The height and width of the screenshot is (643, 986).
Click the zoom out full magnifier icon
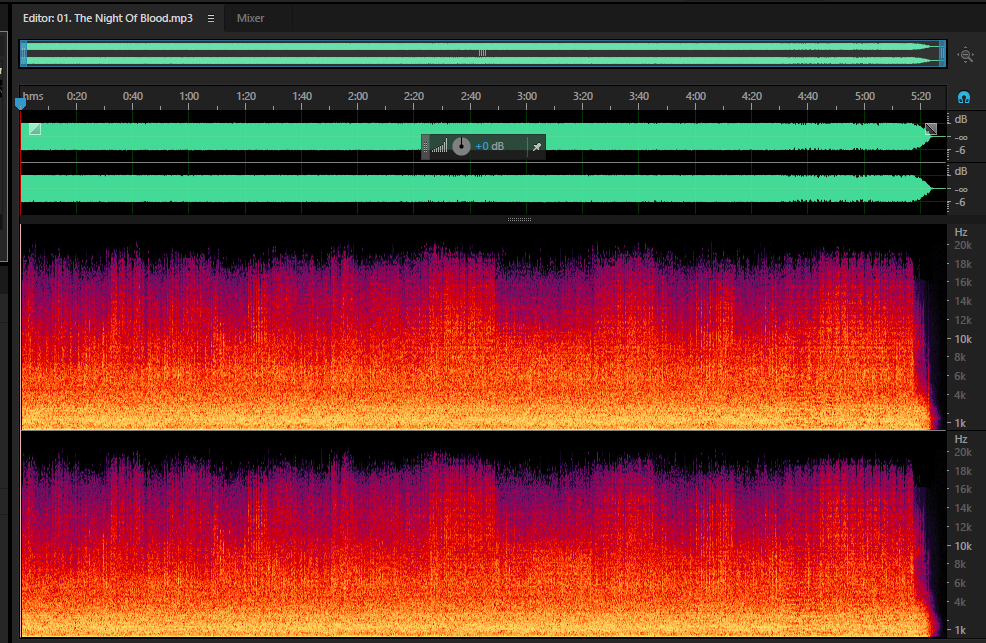[965, 55]
